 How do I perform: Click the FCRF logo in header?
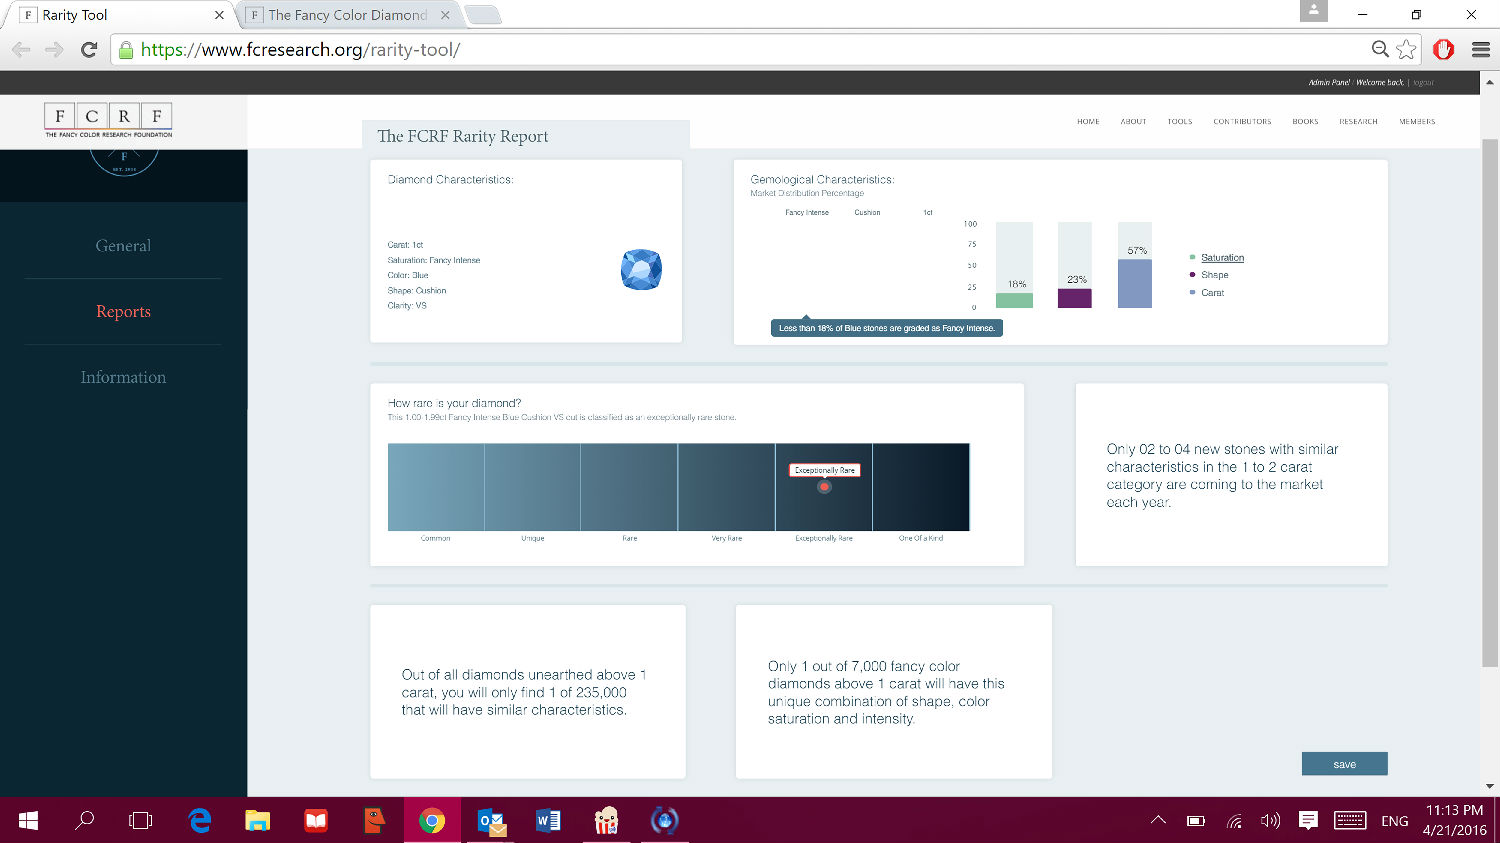[x=108, y=120]
